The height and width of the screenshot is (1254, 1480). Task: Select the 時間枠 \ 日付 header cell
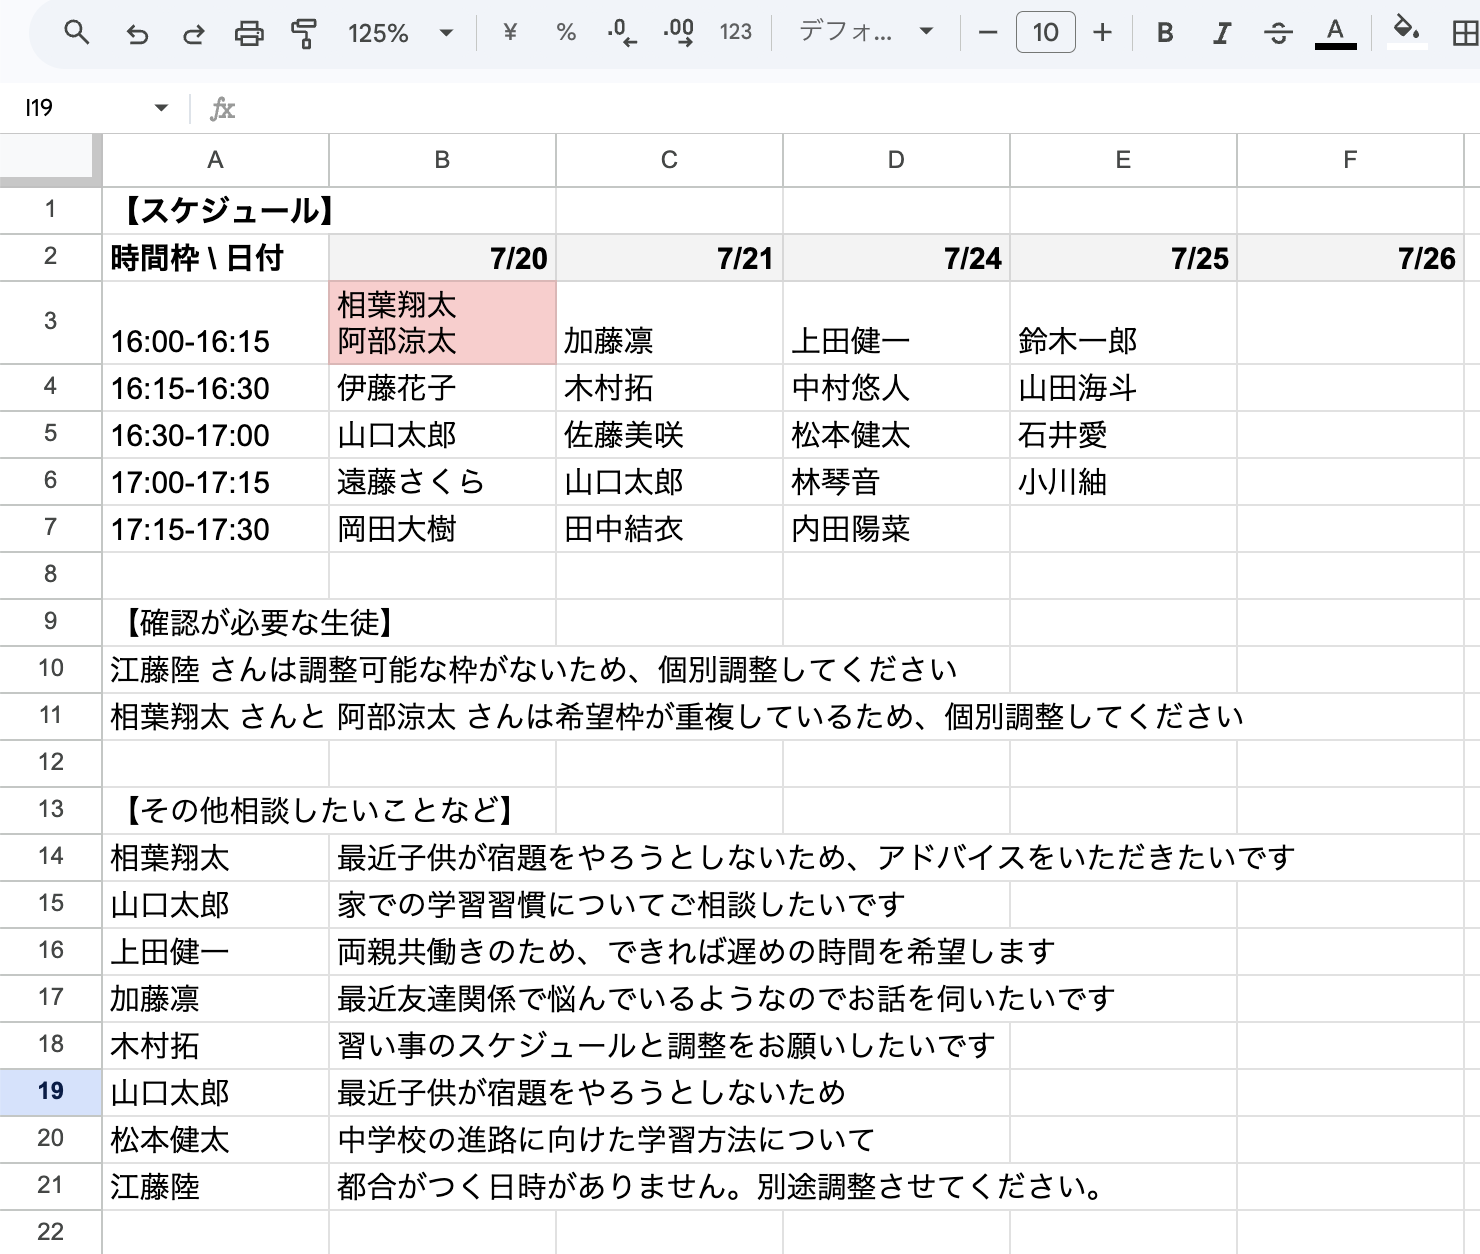(215, 258)
